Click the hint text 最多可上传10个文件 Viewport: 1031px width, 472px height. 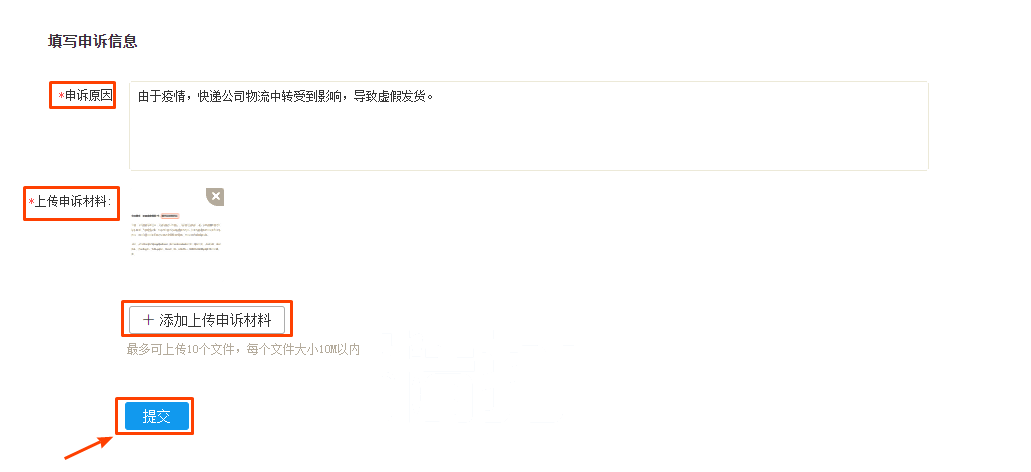183,349
